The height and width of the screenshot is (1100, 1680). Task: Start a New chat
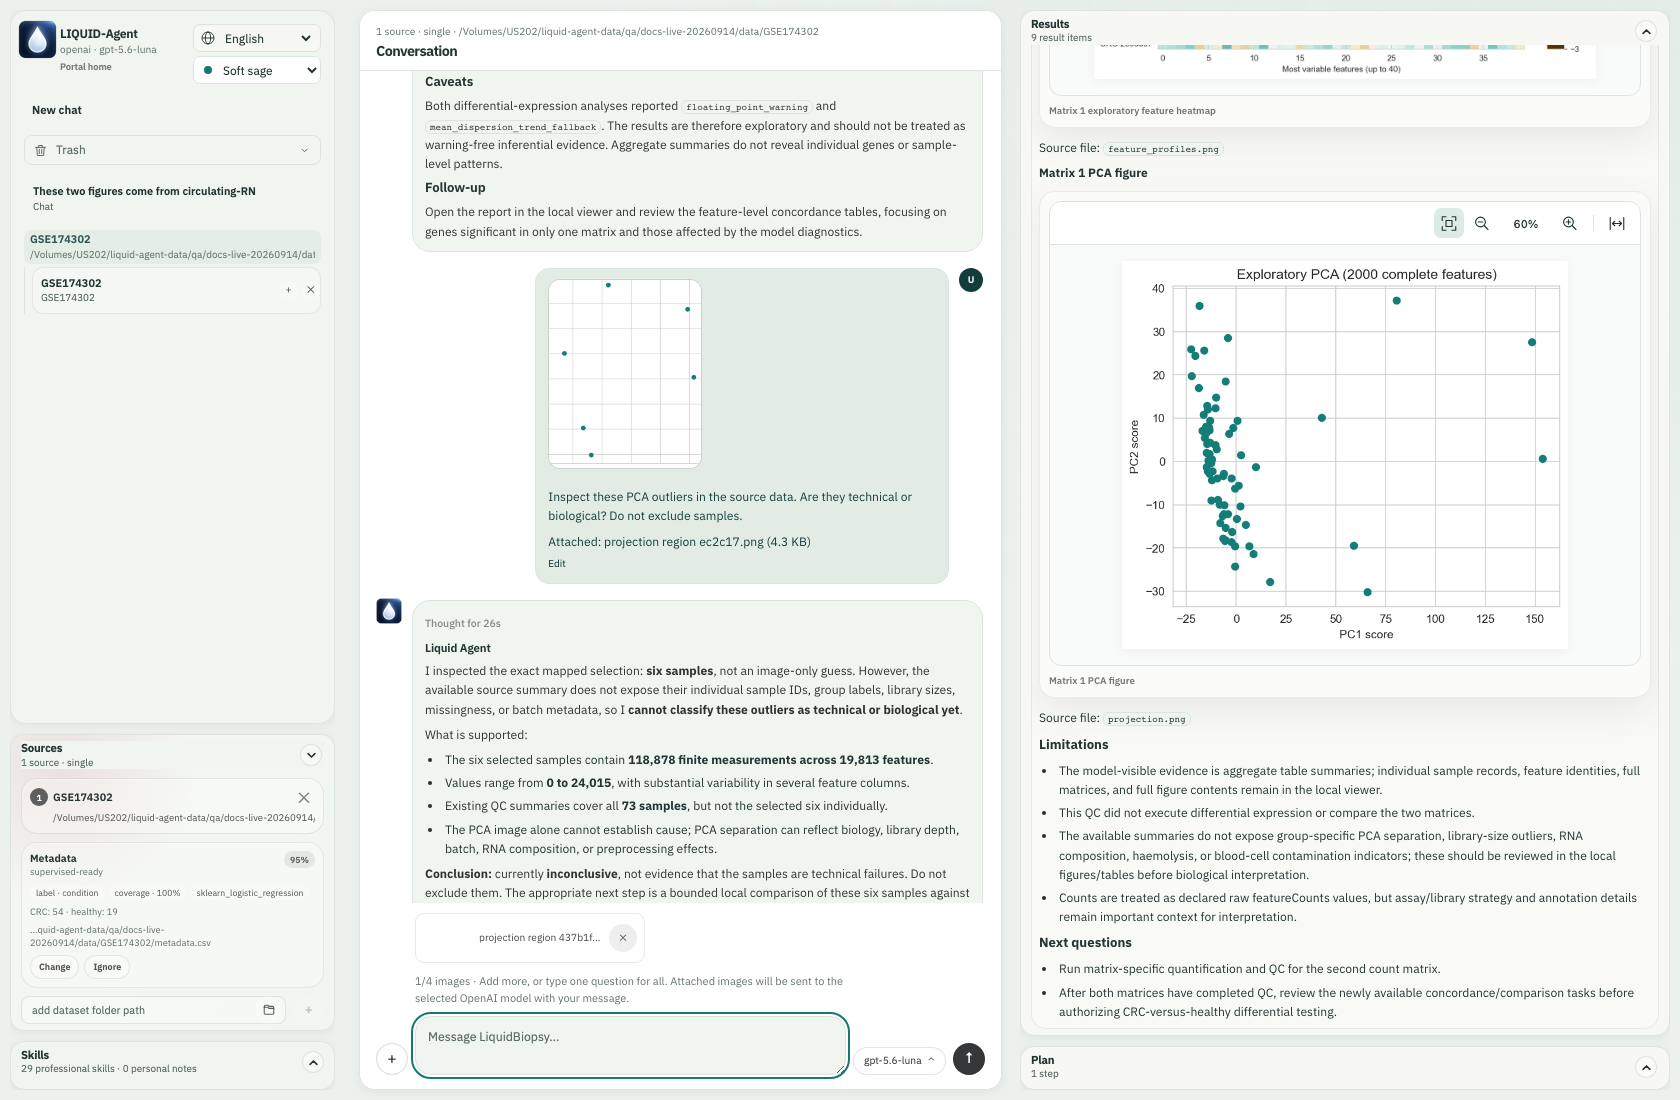57,110
